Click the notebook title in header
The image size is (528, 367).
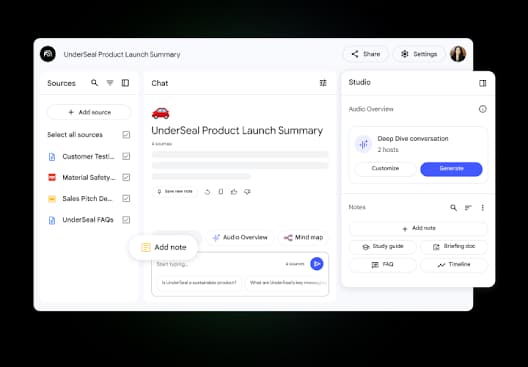122,54
